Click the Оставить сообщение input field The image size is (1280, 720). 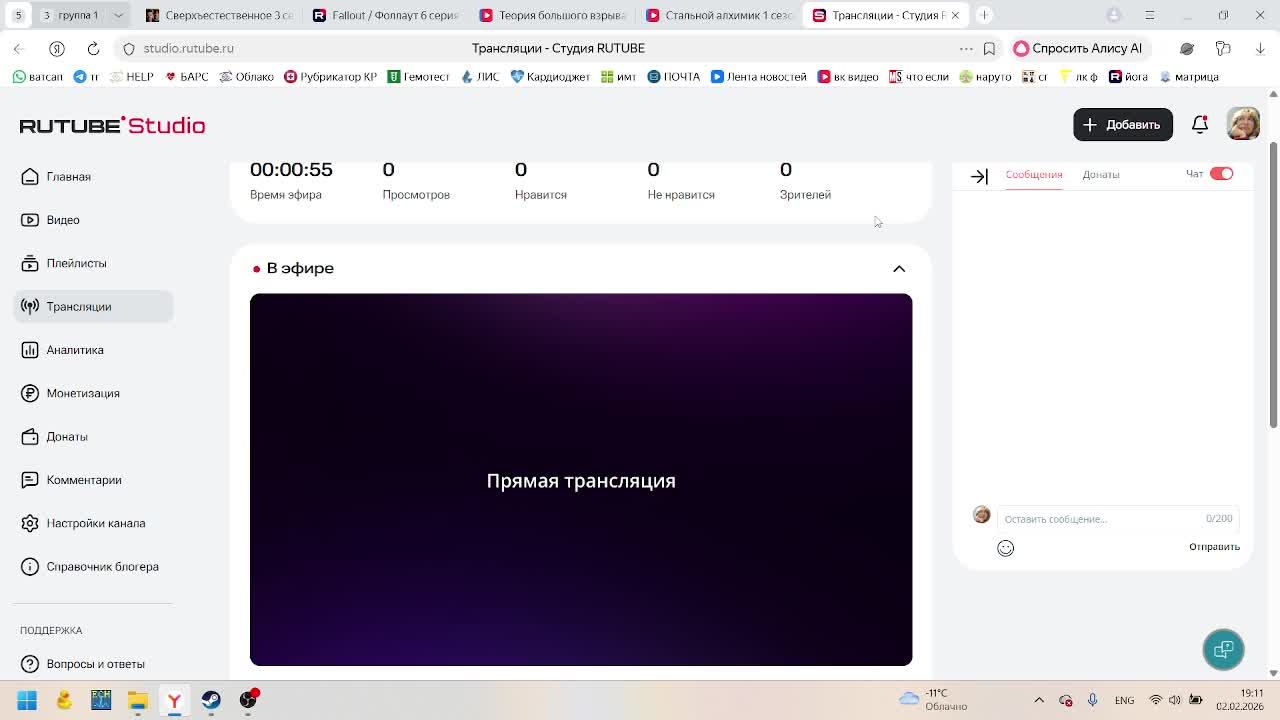coord(1117,519)
